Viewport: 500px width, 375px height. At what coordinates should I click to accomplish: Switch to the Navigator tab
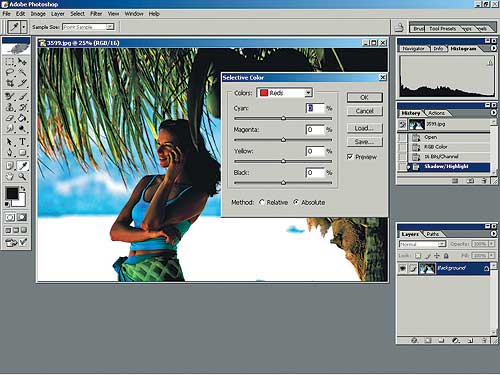pyautogui.click(x=413, y=49)
